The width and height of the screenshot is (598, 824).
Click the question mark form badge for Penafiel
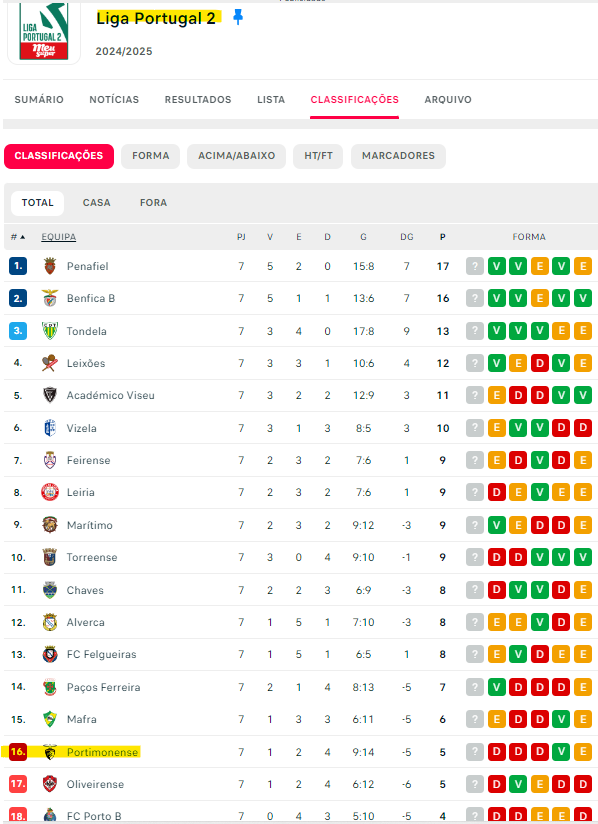(x=475, y=266)
